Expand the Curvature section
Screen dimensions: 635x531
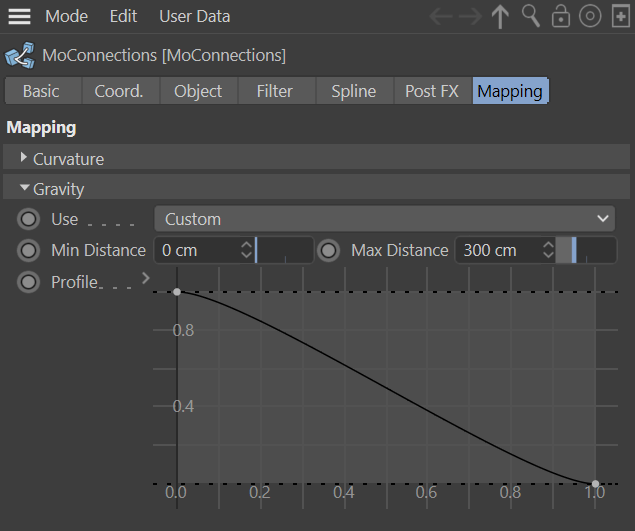click(24, 158)
